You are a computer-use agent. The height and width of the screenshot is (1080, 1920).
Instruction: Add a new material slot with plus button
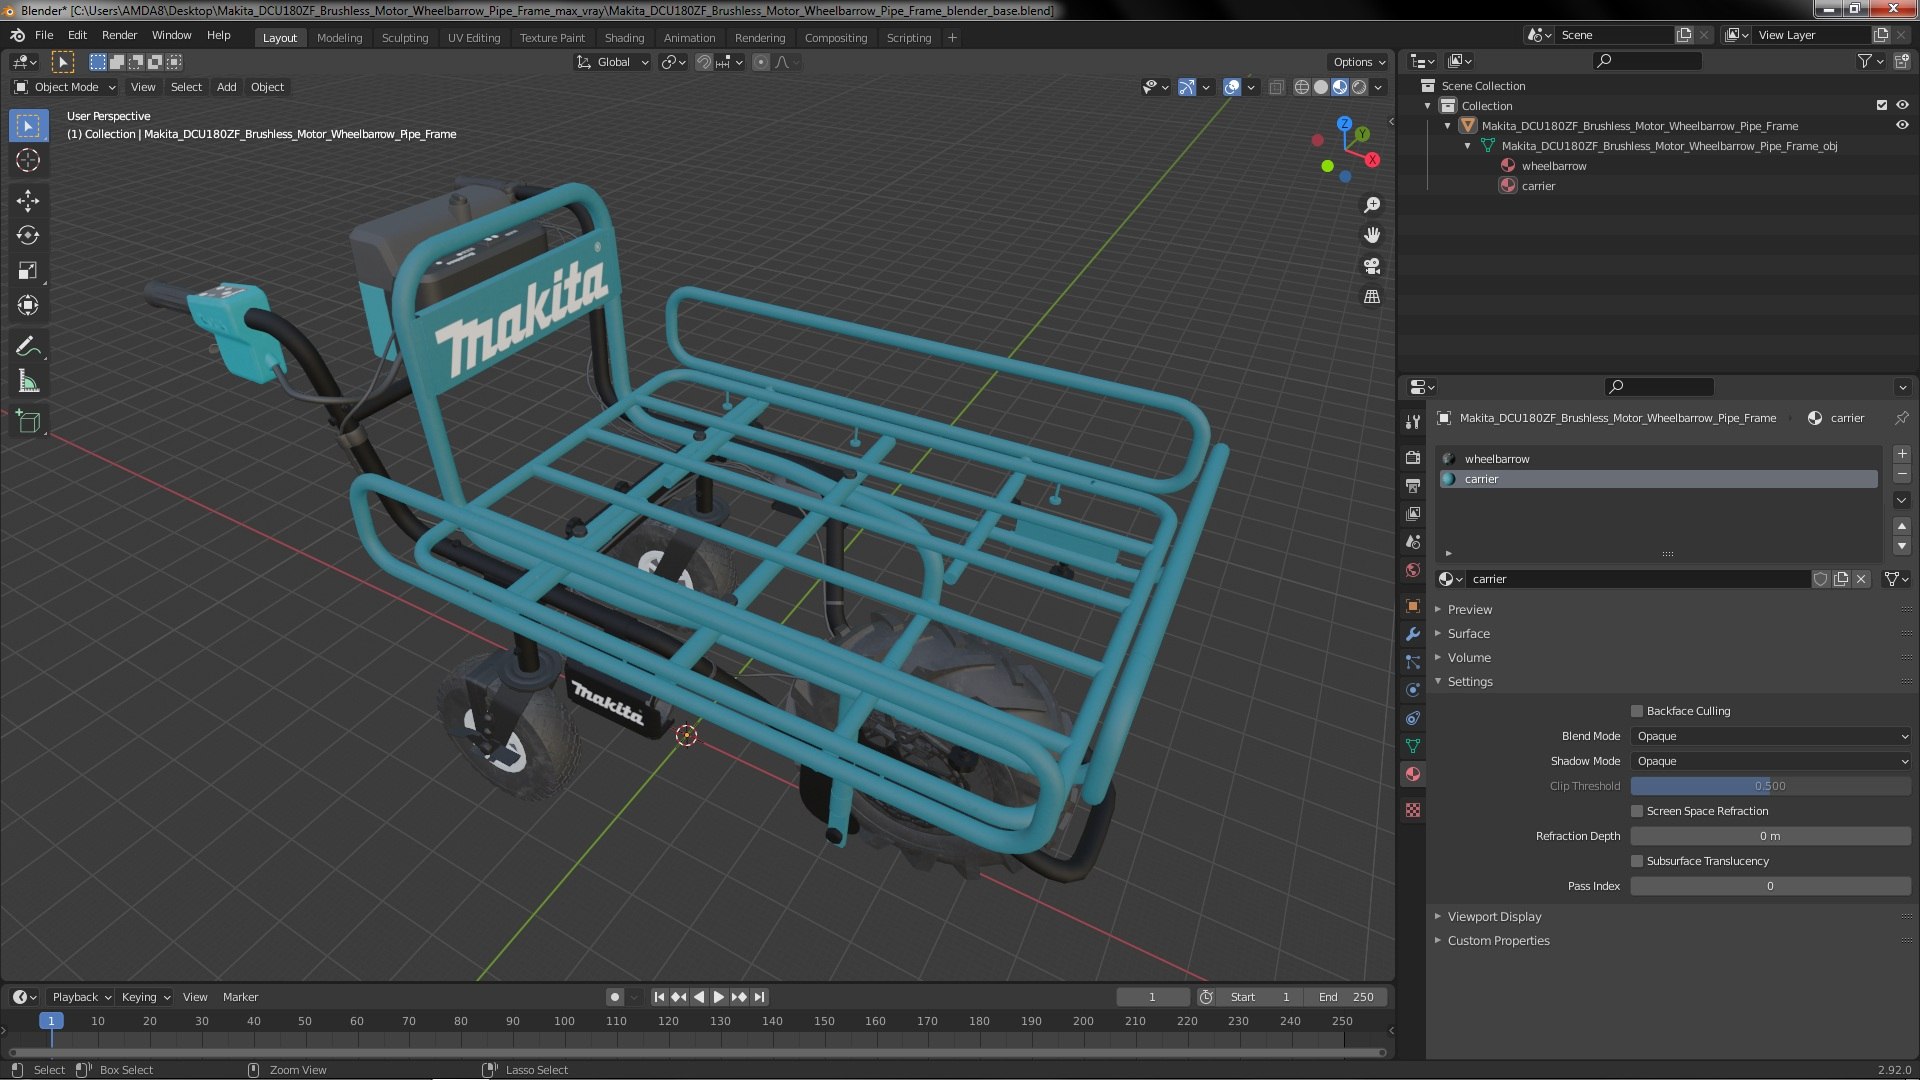(1902, 454)
